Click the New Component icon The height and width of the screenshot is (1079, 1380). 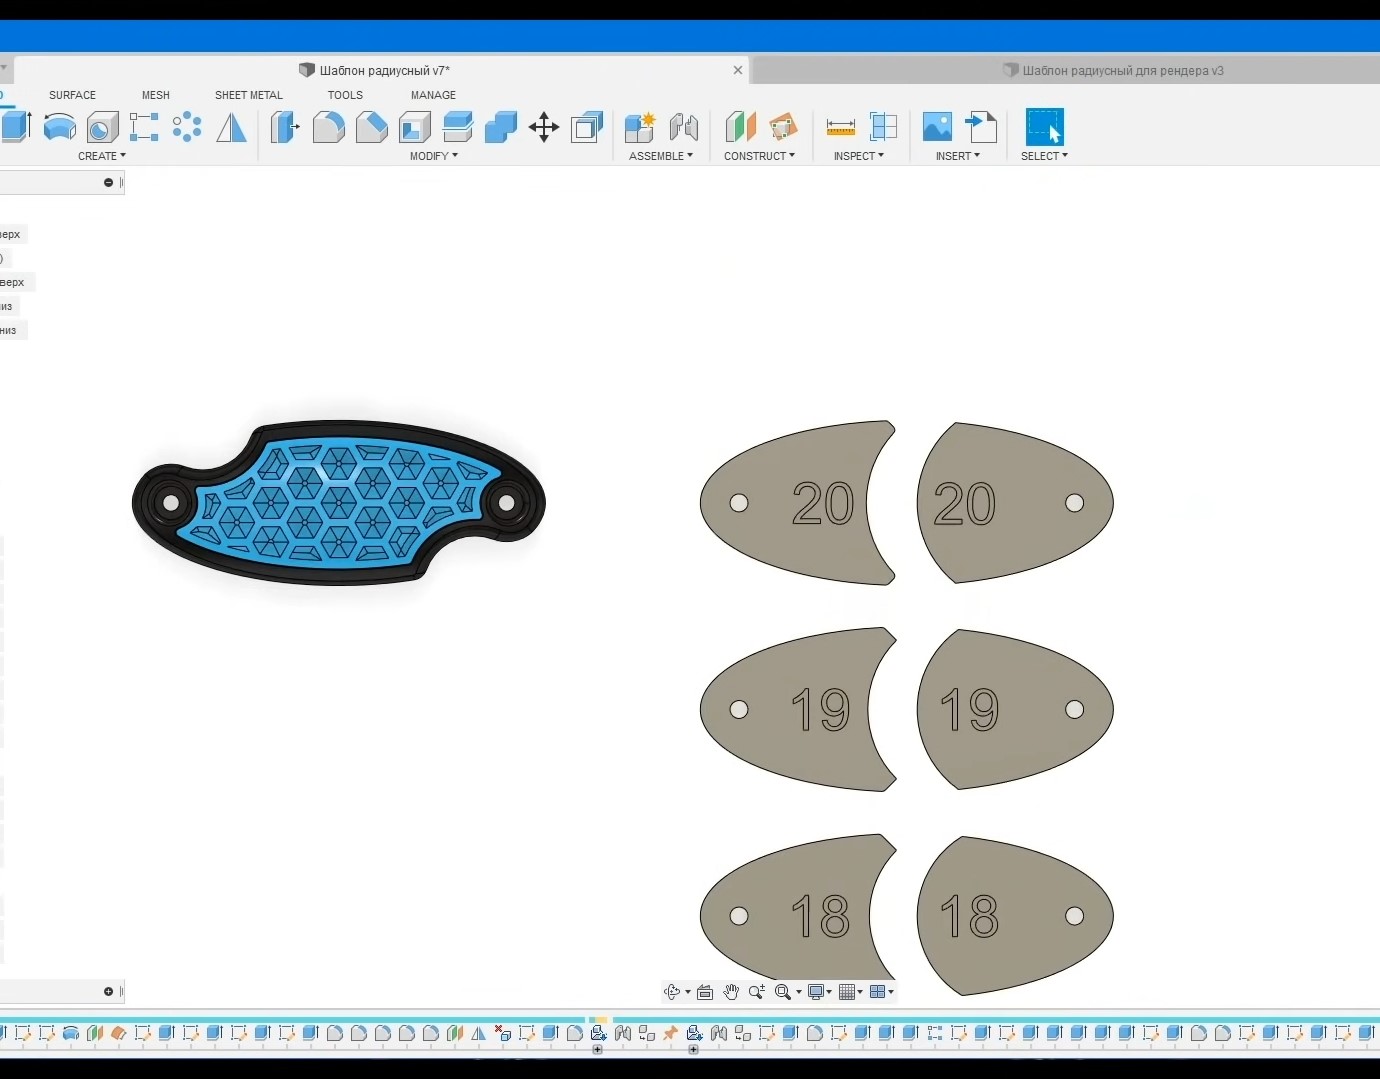pyautogui.click(x=640, y=127)
